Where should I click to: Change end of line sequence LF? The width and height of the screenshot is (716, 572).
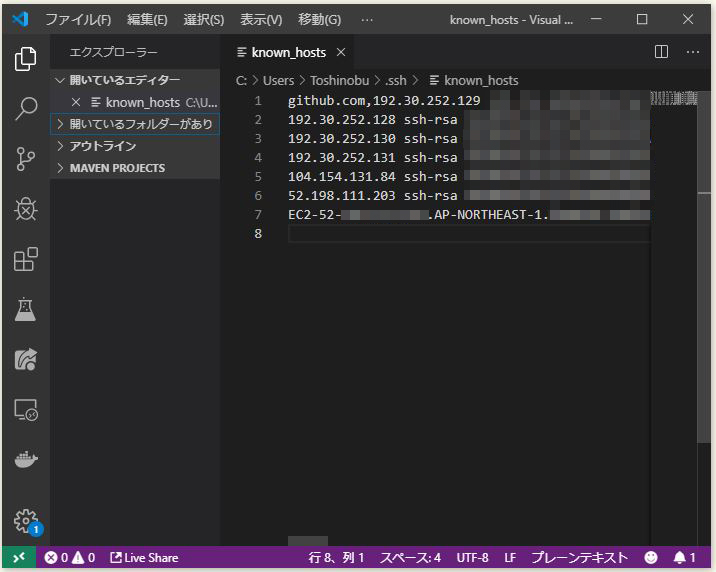(x=510, y=557)
